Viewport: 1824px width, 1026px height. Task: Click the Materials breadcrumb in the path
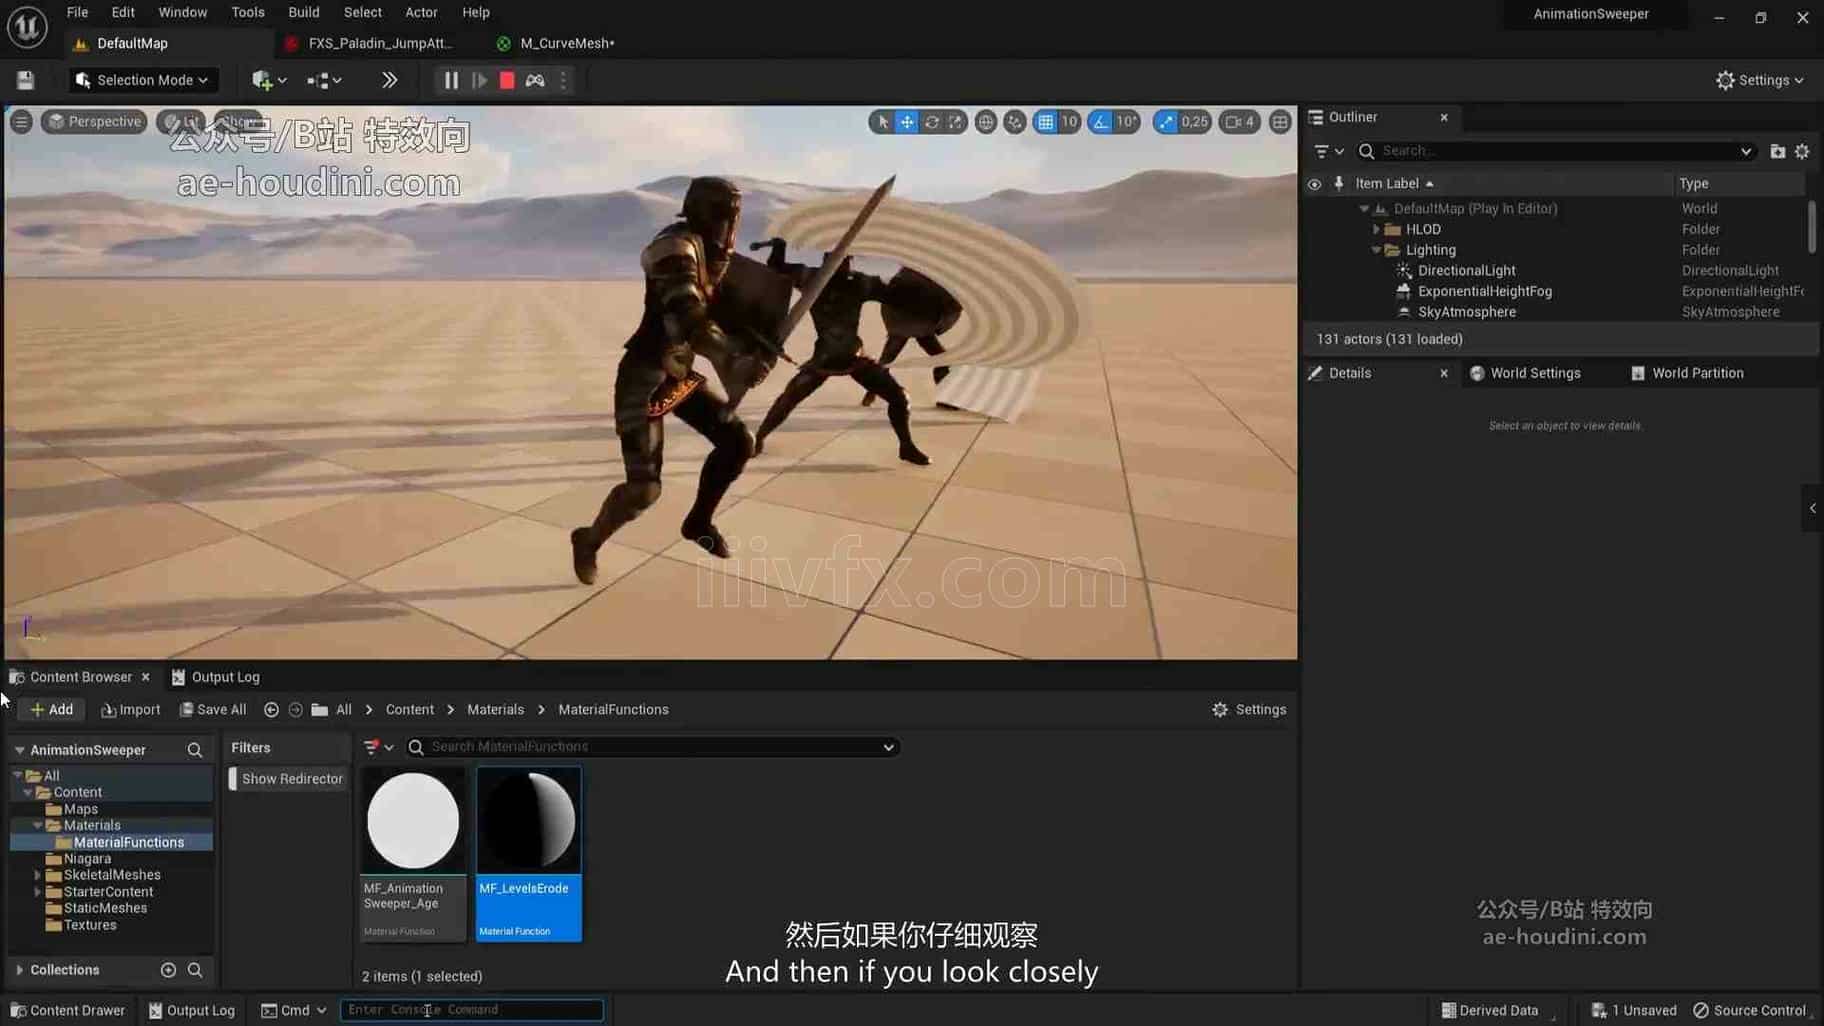(495, 709)
